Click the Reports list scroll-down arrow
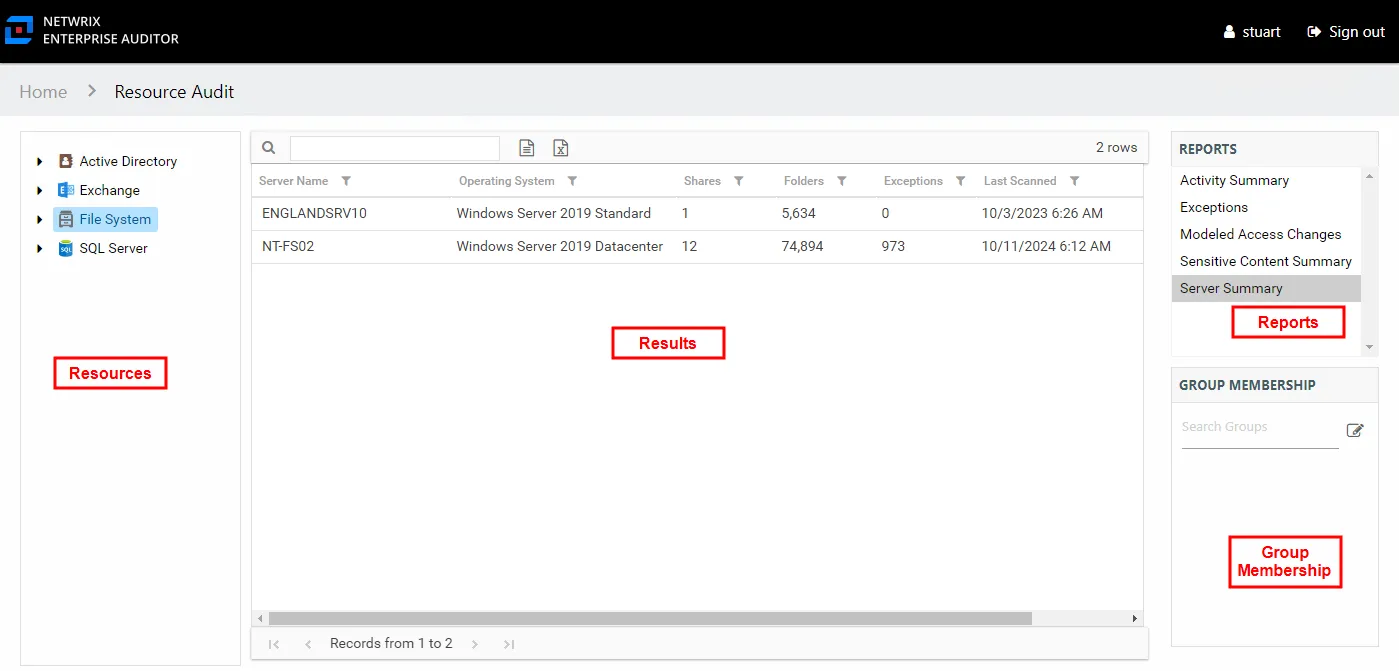This screenshot has height=671, width=1399. (1370, 347)
